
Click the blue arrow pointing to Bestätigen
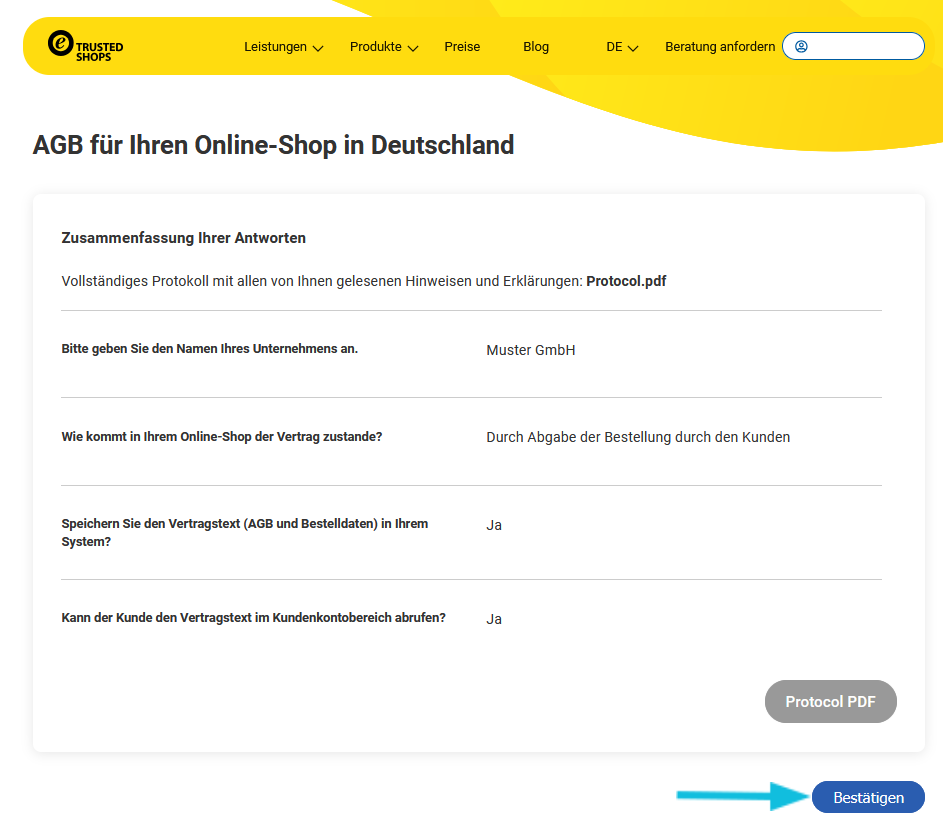pyautogui.click(x=742, y=796)
